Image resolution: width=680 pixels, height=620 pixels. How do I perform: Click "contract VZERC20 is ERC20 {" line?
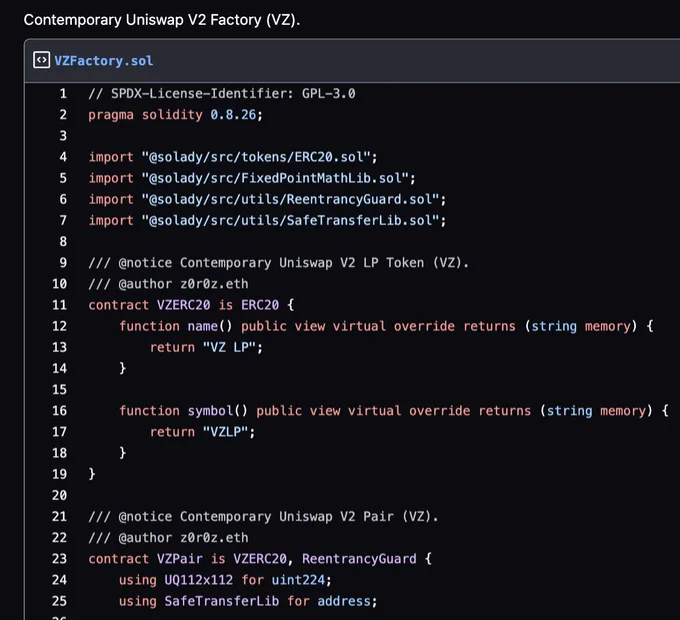191,305
